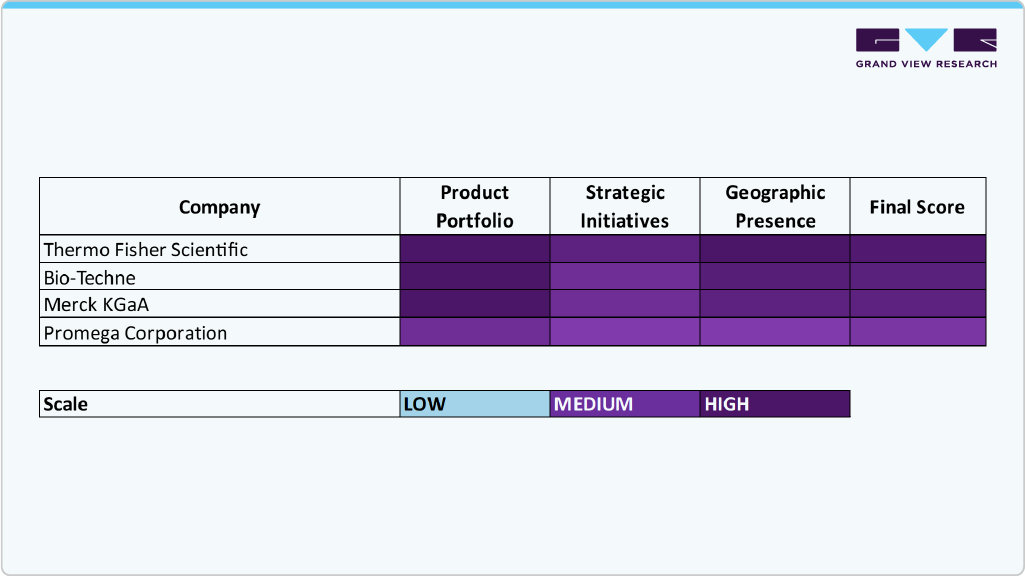Click the Bio-Techne row label
The image size is (1025, 576).
point(90,277)
